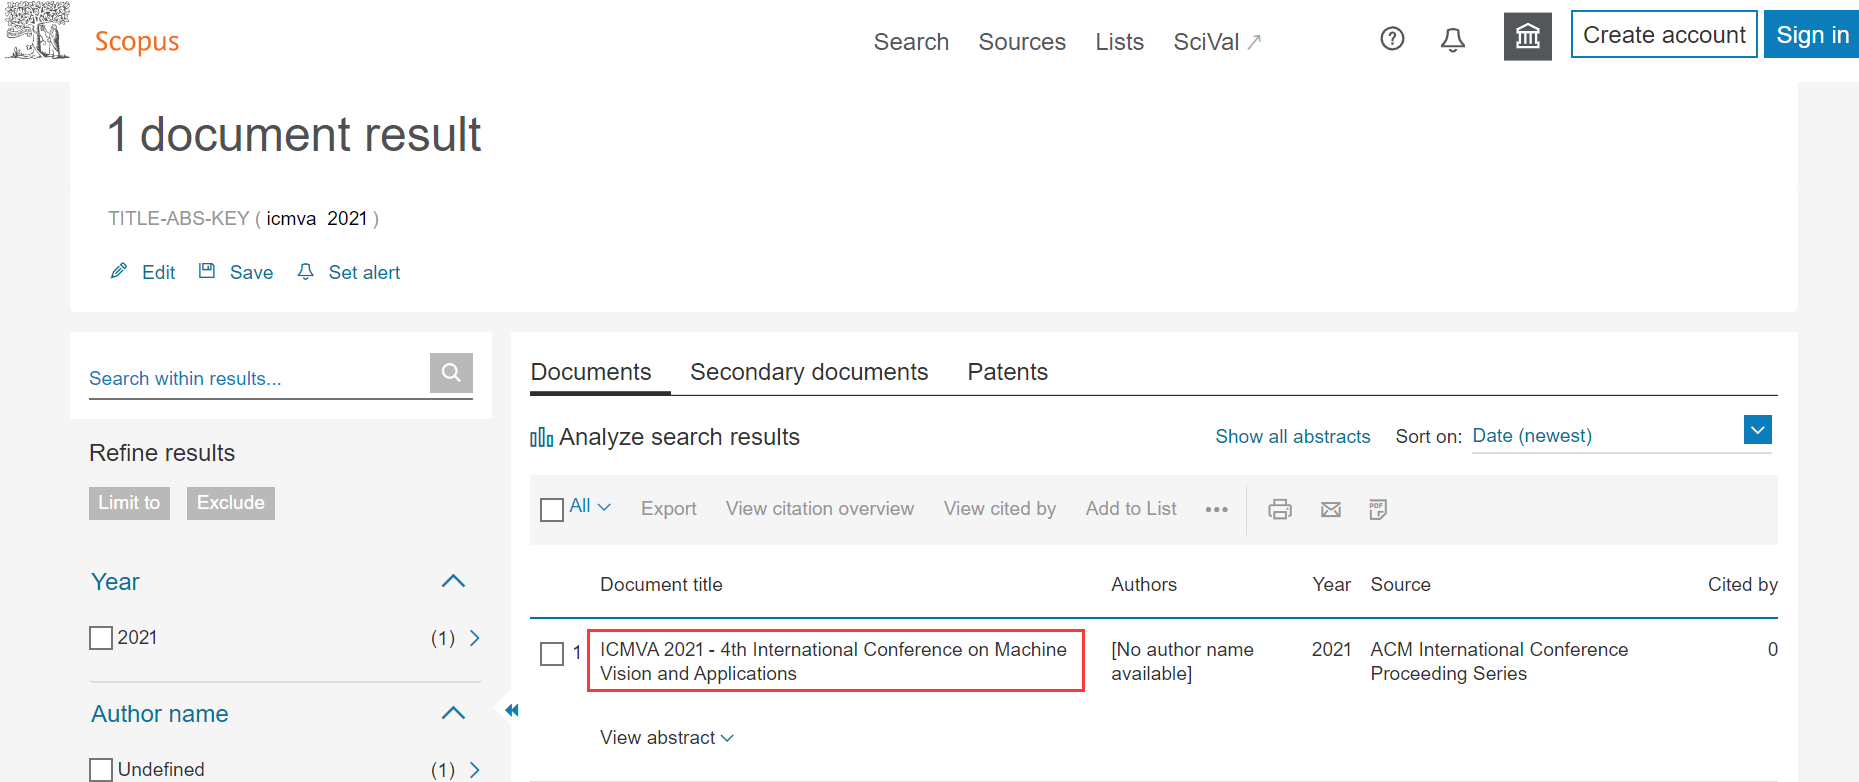Click the Export option

(669, 509)
